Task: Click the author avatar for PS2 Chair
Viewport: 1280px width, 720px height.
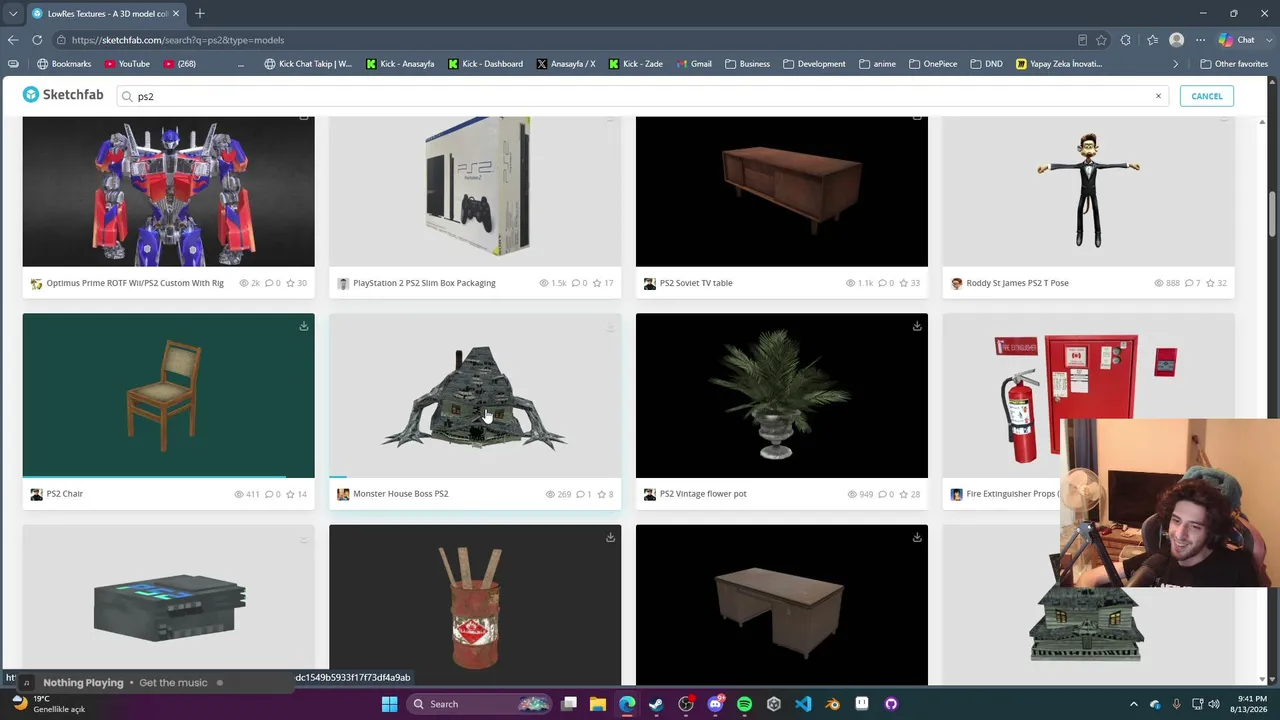Action: click(36, 494)
